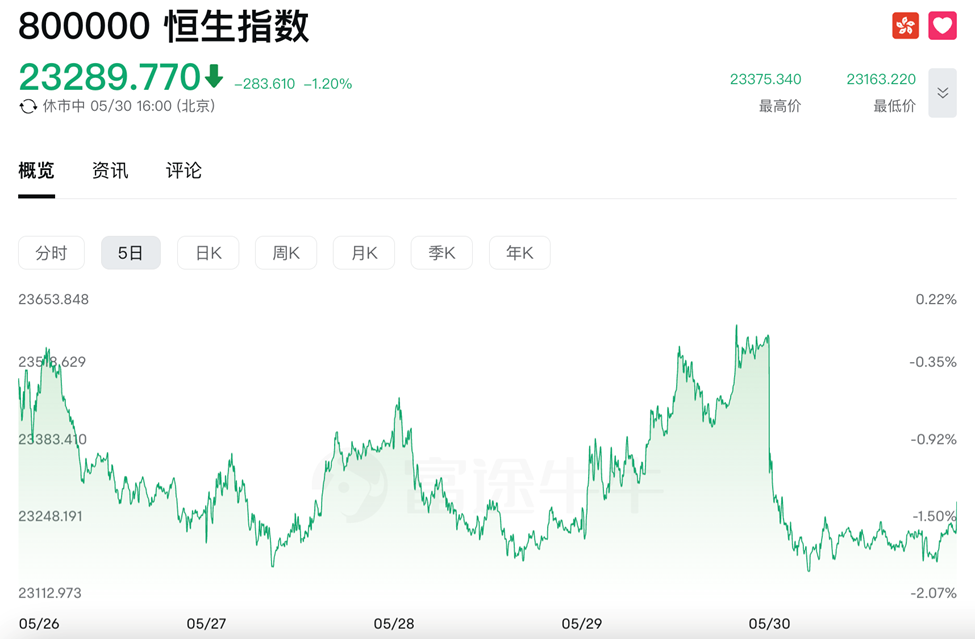
Task: Click the 23653.848 axis label
Action: pos(53,300)
